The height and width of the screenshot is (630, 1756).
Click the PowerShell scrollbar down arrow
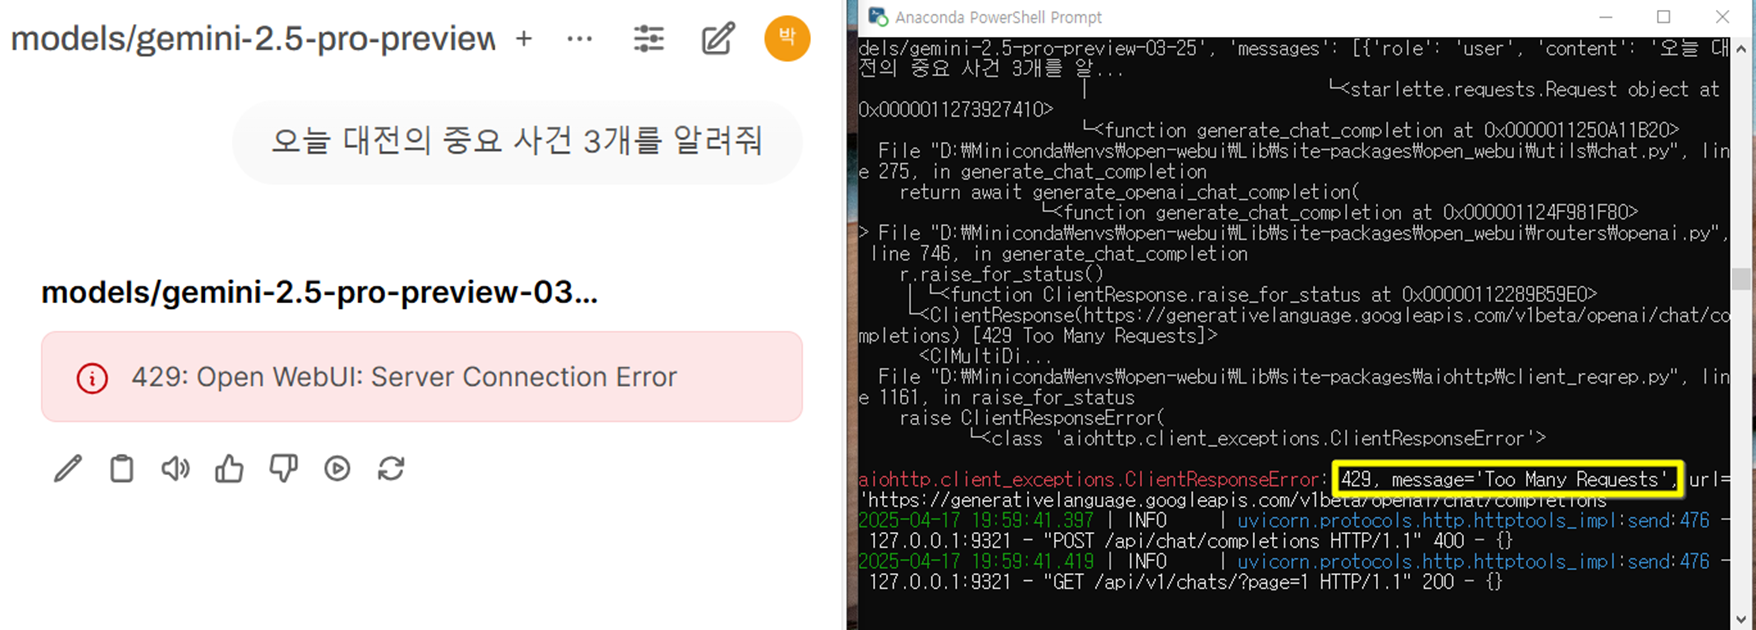pyautogui.click(x=1741, y=619)
